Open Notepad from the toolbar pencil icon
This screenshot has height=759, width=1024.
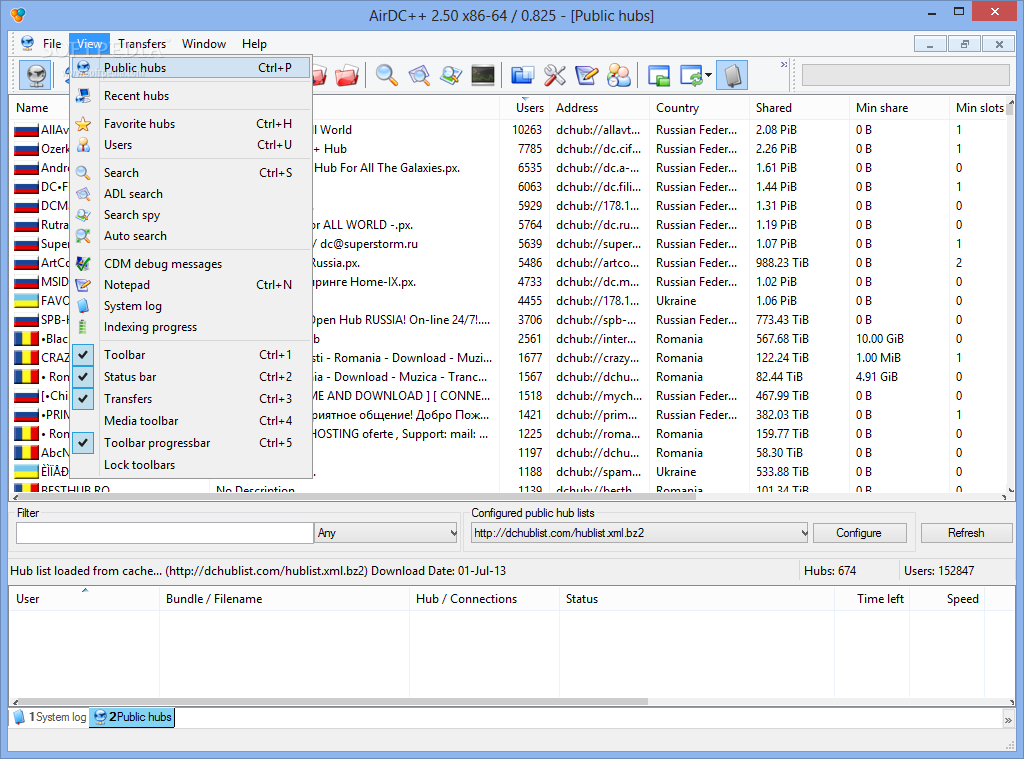(586, 75)
